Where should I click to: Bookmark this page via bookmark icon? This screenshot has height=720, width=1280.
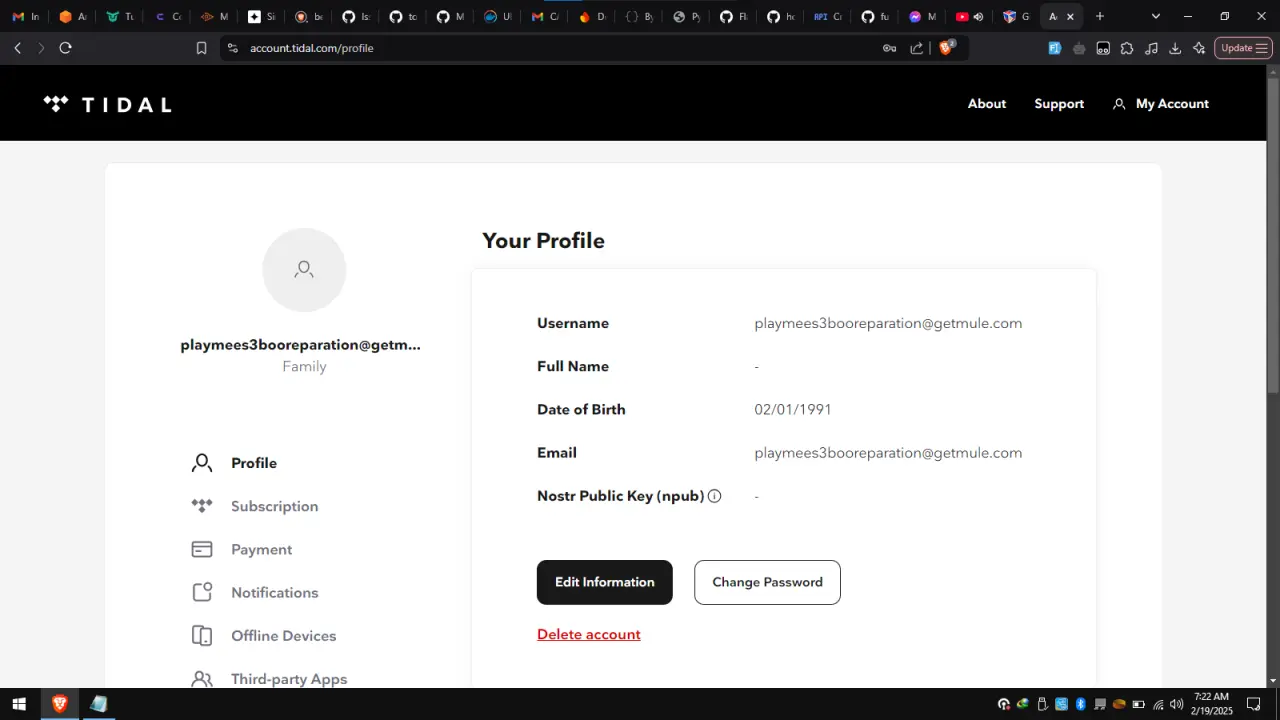201,48
